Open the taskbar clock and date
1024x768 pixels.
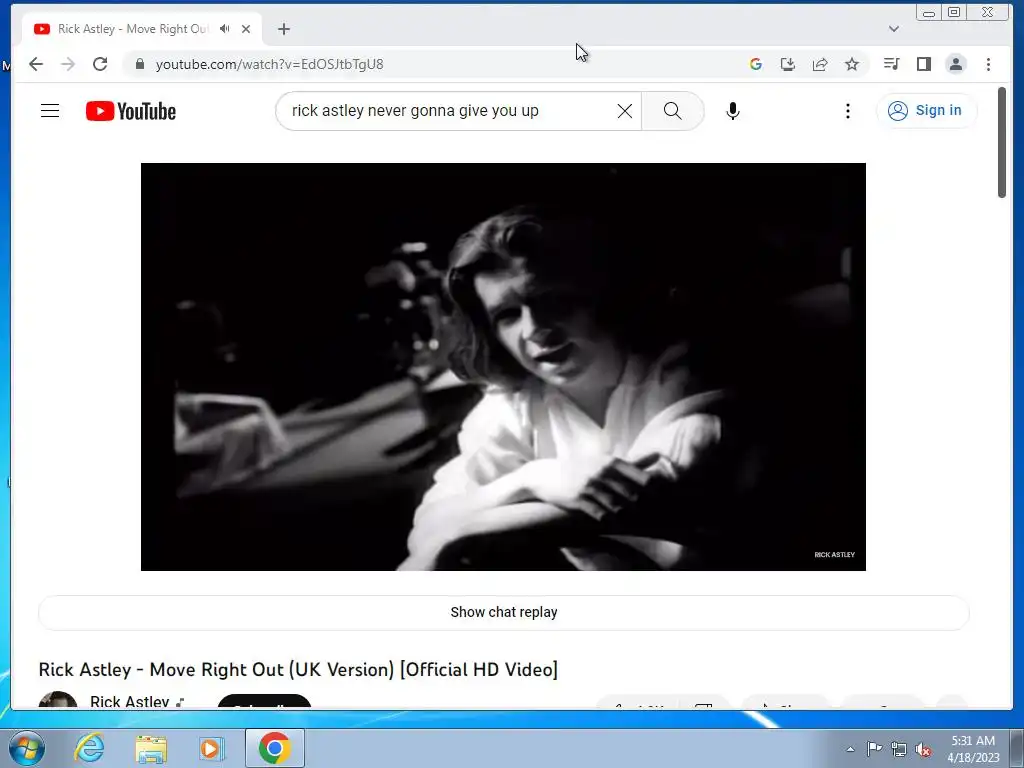(x=973, y=749)
